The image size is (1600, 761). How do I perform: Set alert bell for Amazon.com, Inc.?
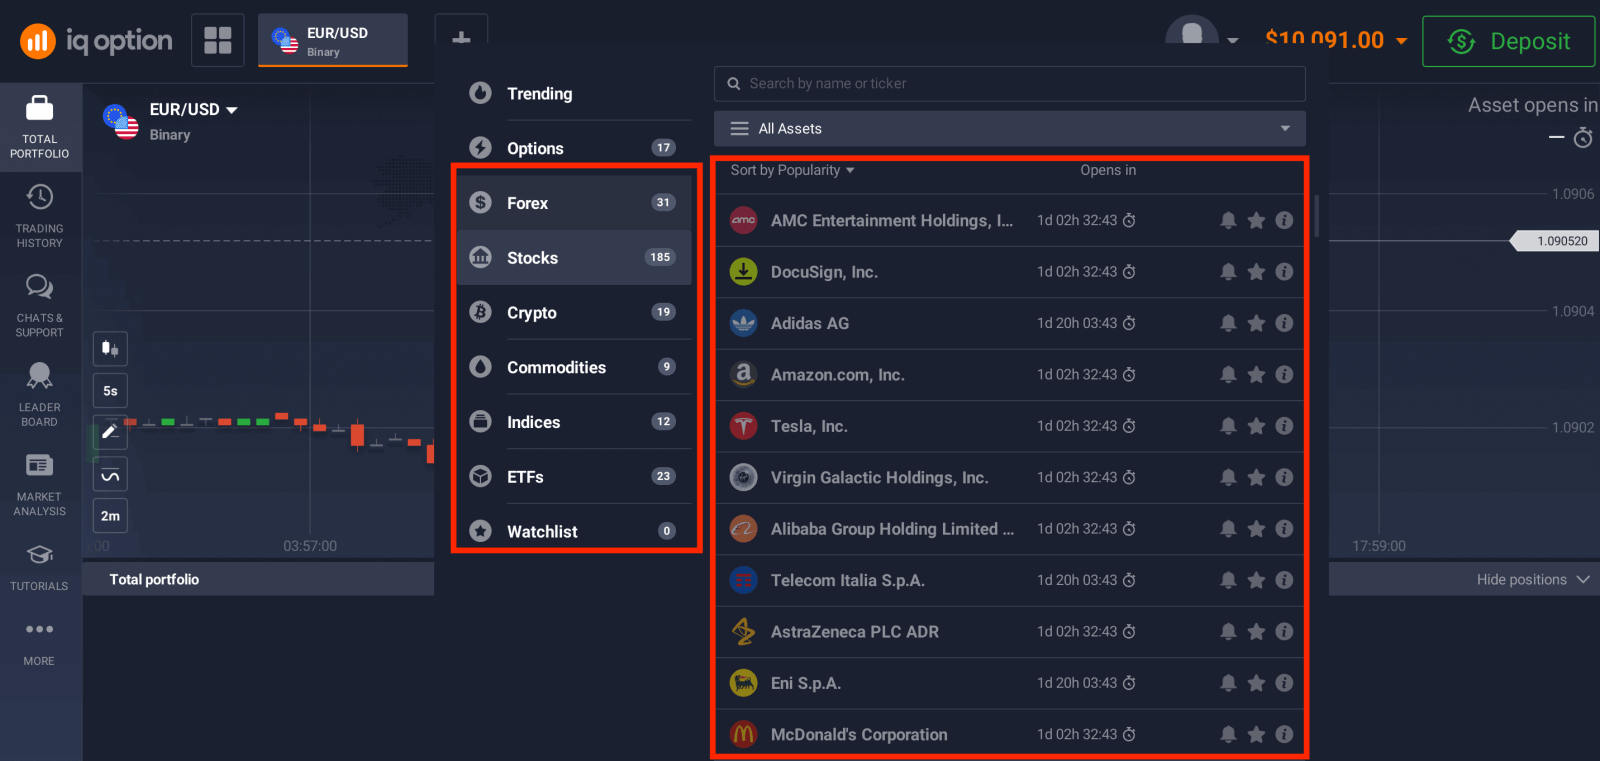click(1228, 375)
